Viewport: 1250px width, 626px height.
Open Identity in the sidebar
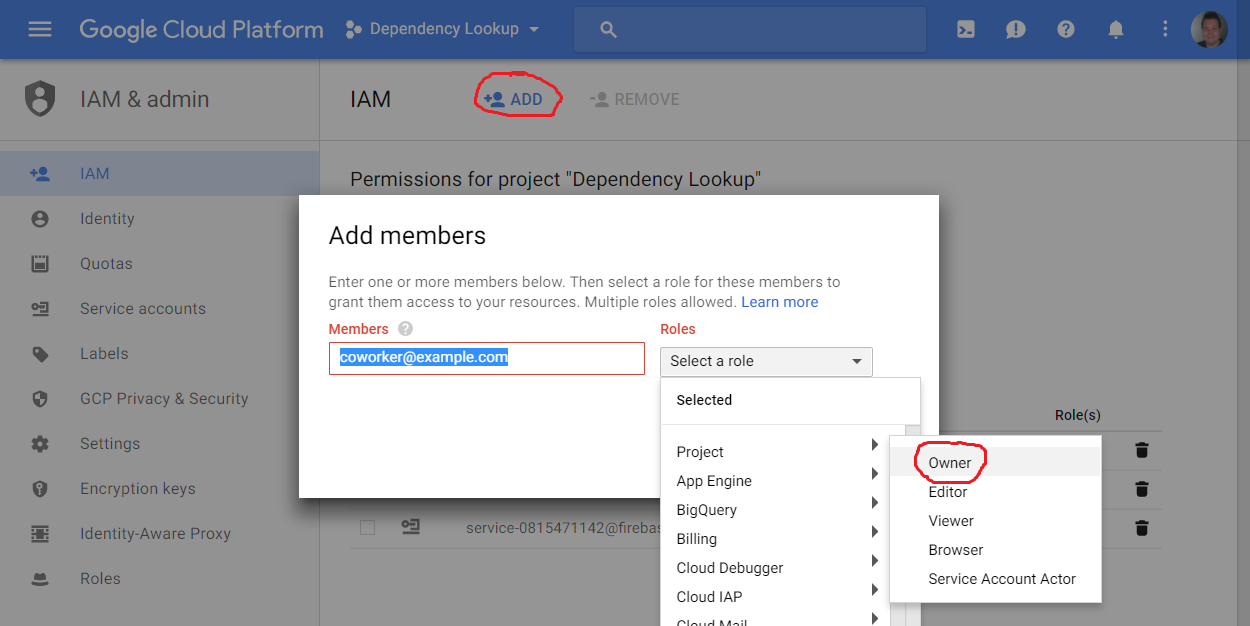click(160, 219)
